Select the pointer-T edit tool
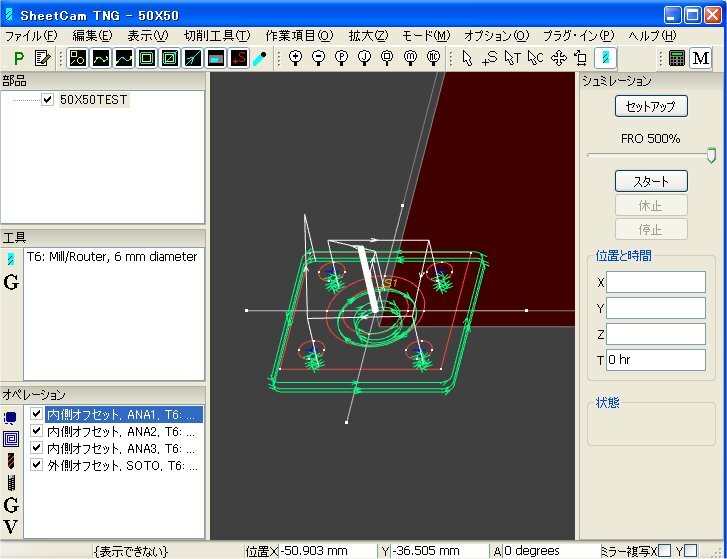 (x=513, y=58)
